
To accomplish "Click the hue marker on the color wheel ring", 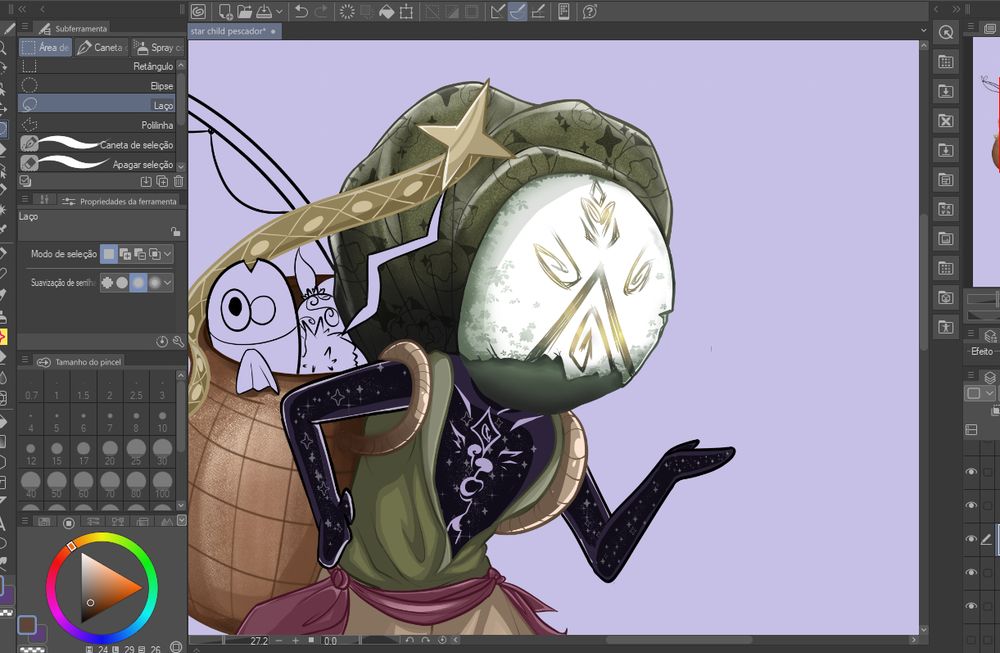I will pos(71,547).
